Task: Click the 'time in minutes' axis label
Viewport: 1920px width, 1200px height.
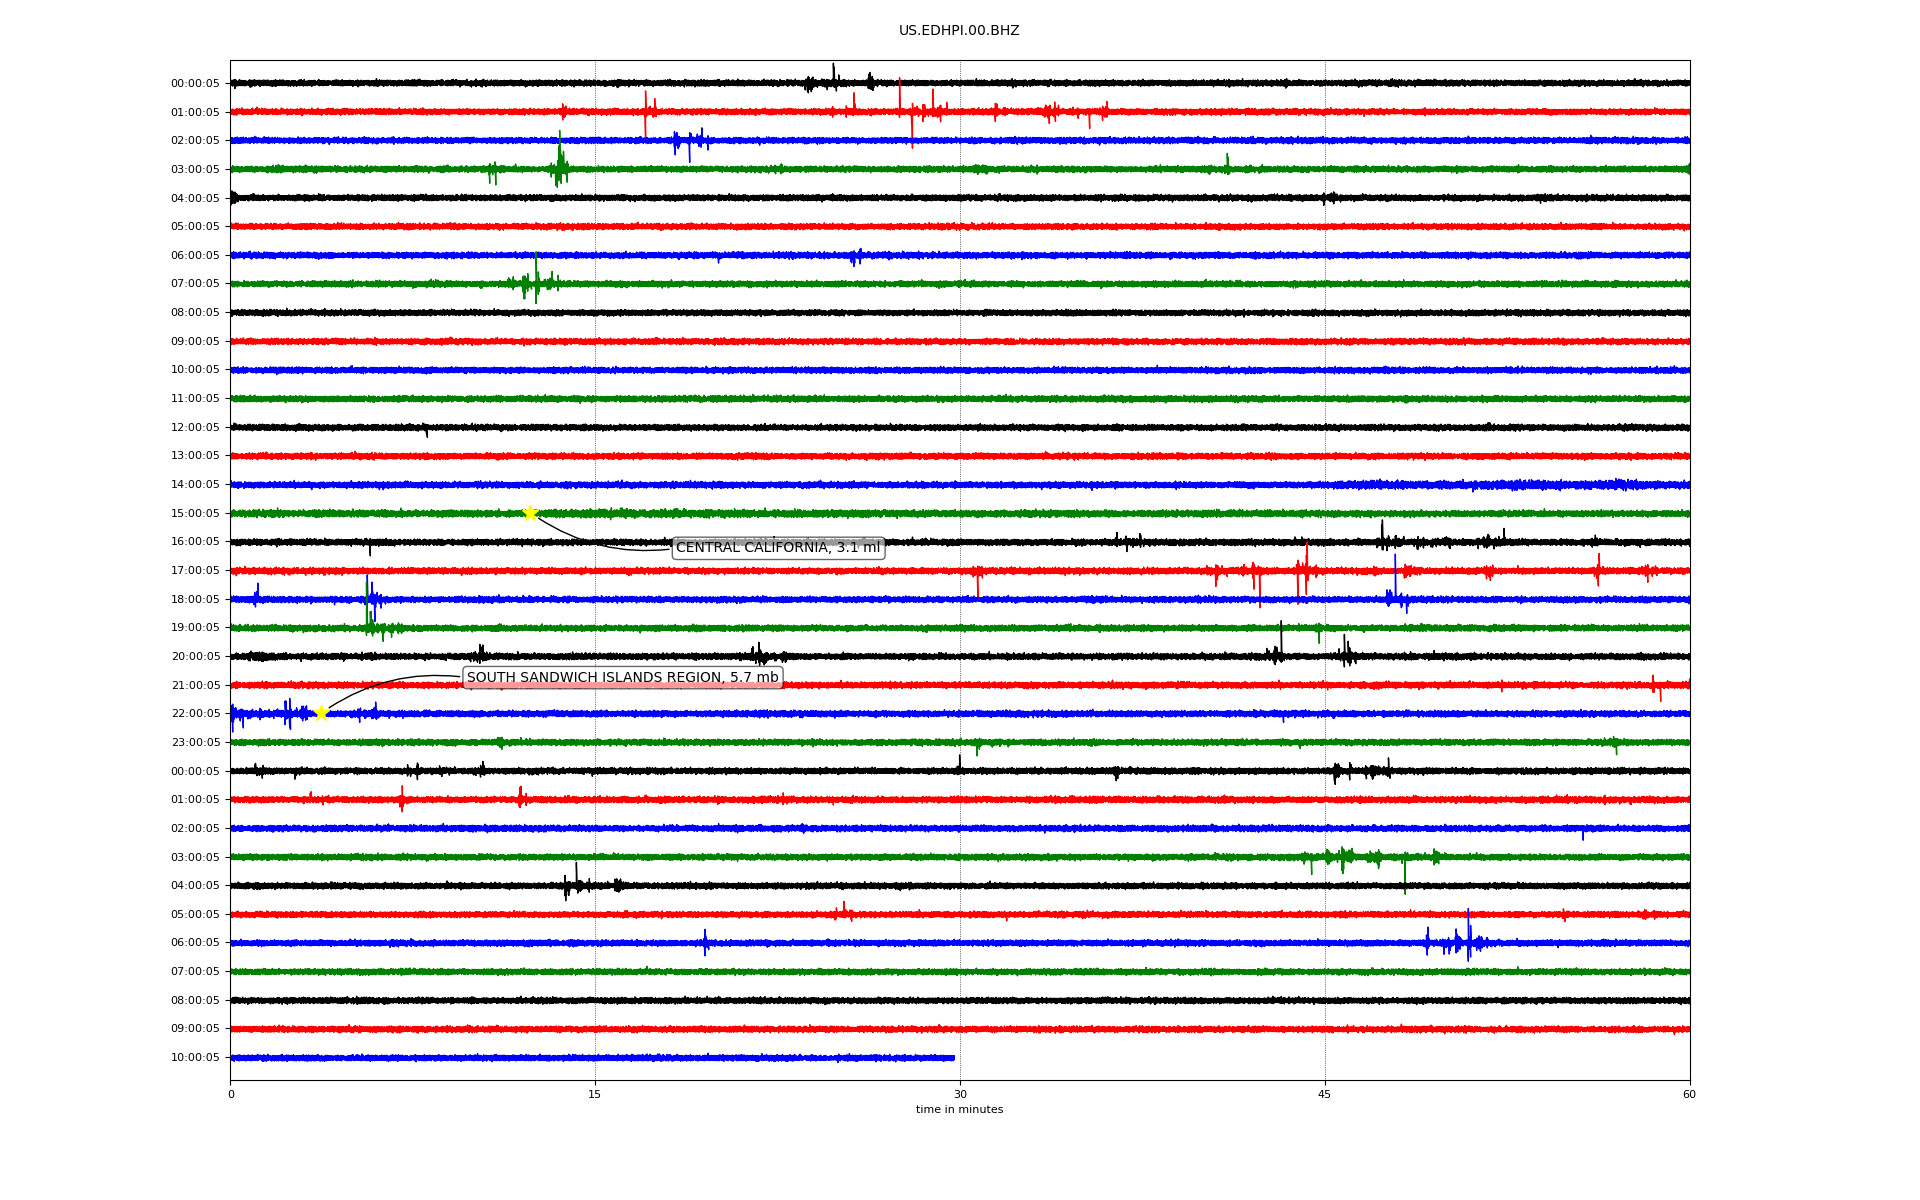Action: click(959, 1110)
